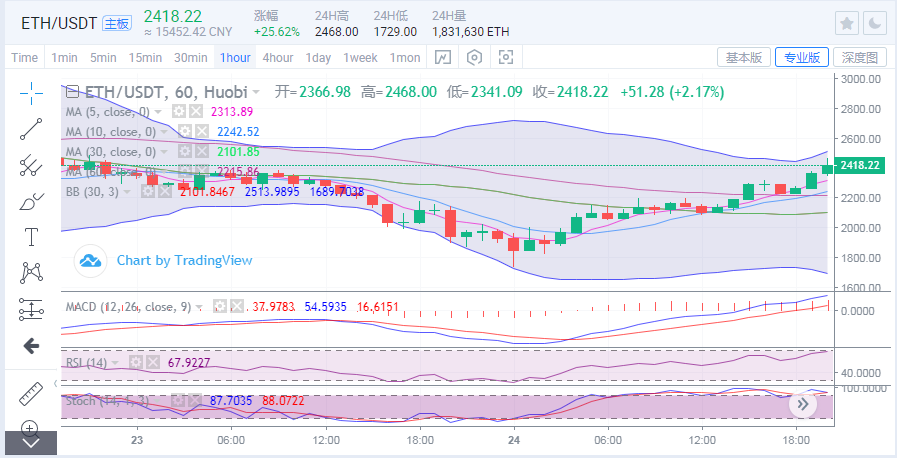The image size is (897, 458).
Task: Take a chart snapshot with fullscreen icon
Action: (x=506, y=57)
